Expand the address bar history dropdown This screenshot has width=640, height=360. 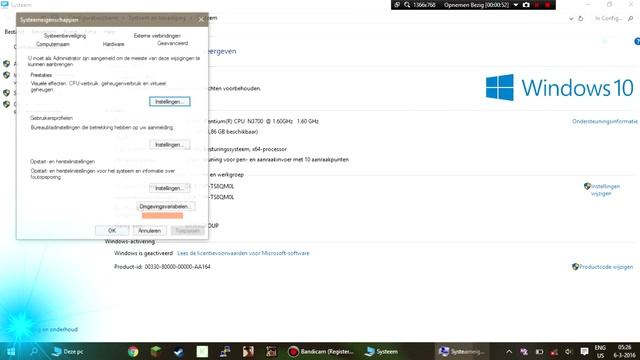pos(571,18)
